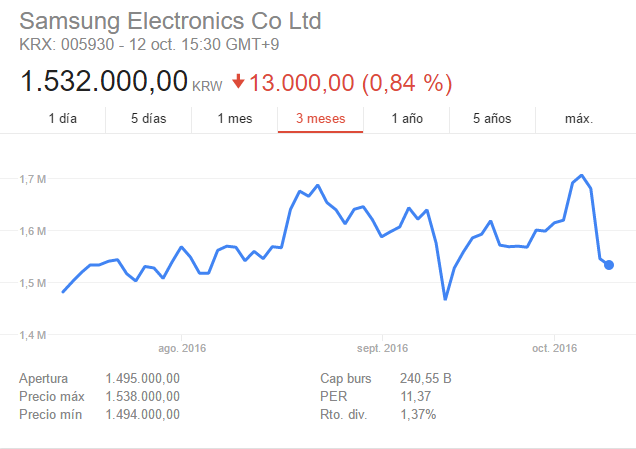Image resolution: width=636 pixels, height=449 pixels.
Task: Click the Apertura opening price value
Action: [142, 379]
